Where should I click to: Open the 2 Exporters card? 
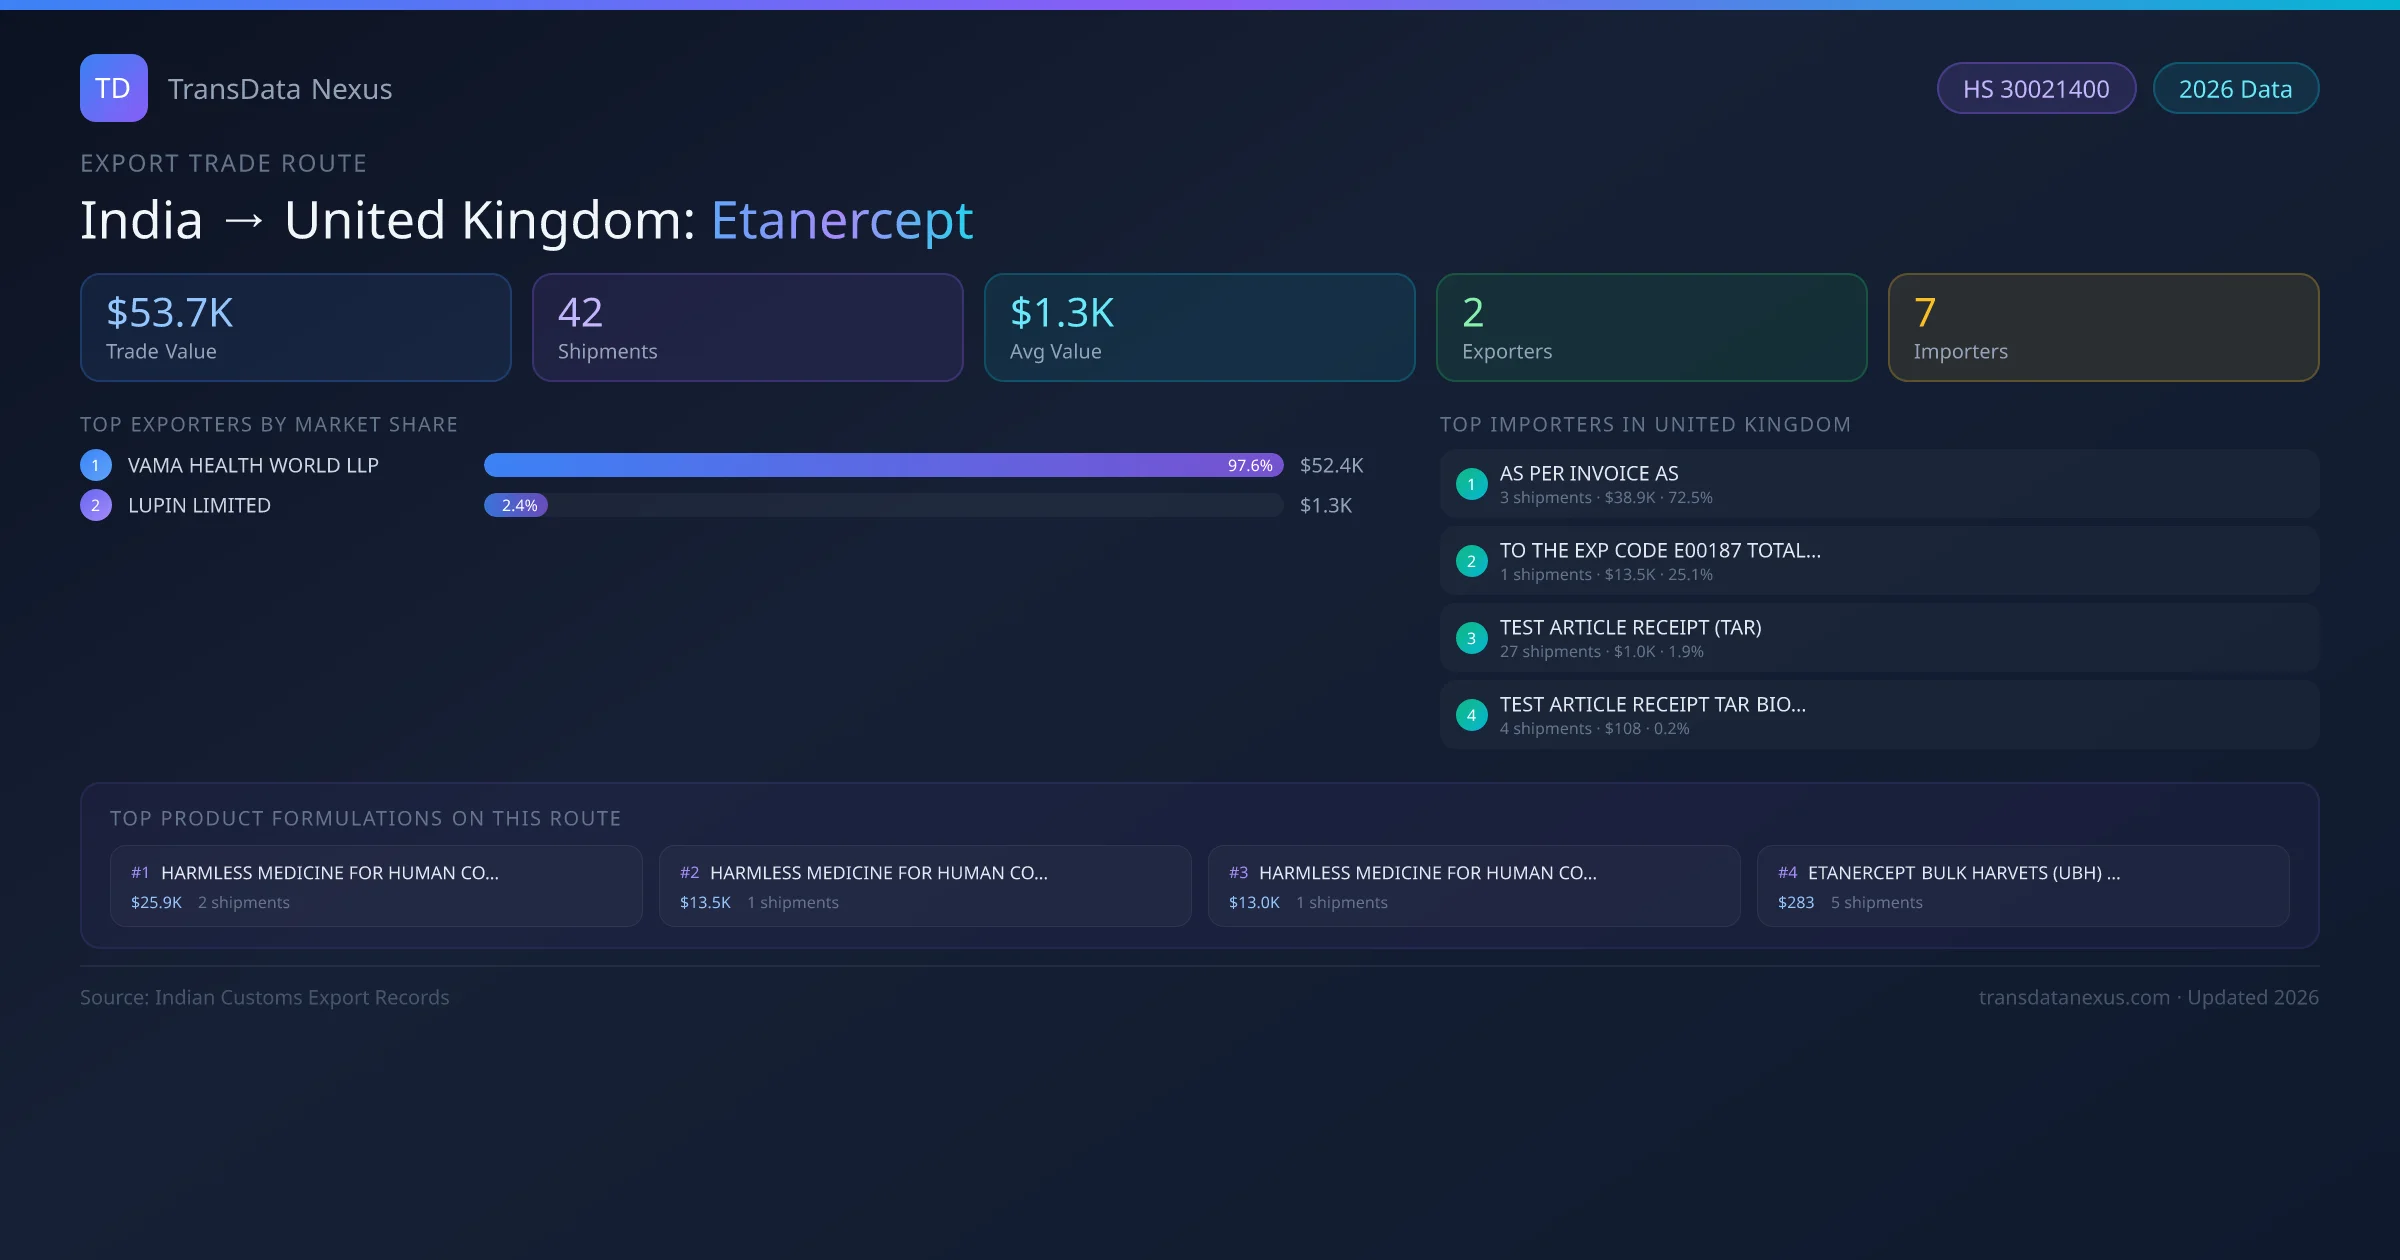tap(1651, 327)
